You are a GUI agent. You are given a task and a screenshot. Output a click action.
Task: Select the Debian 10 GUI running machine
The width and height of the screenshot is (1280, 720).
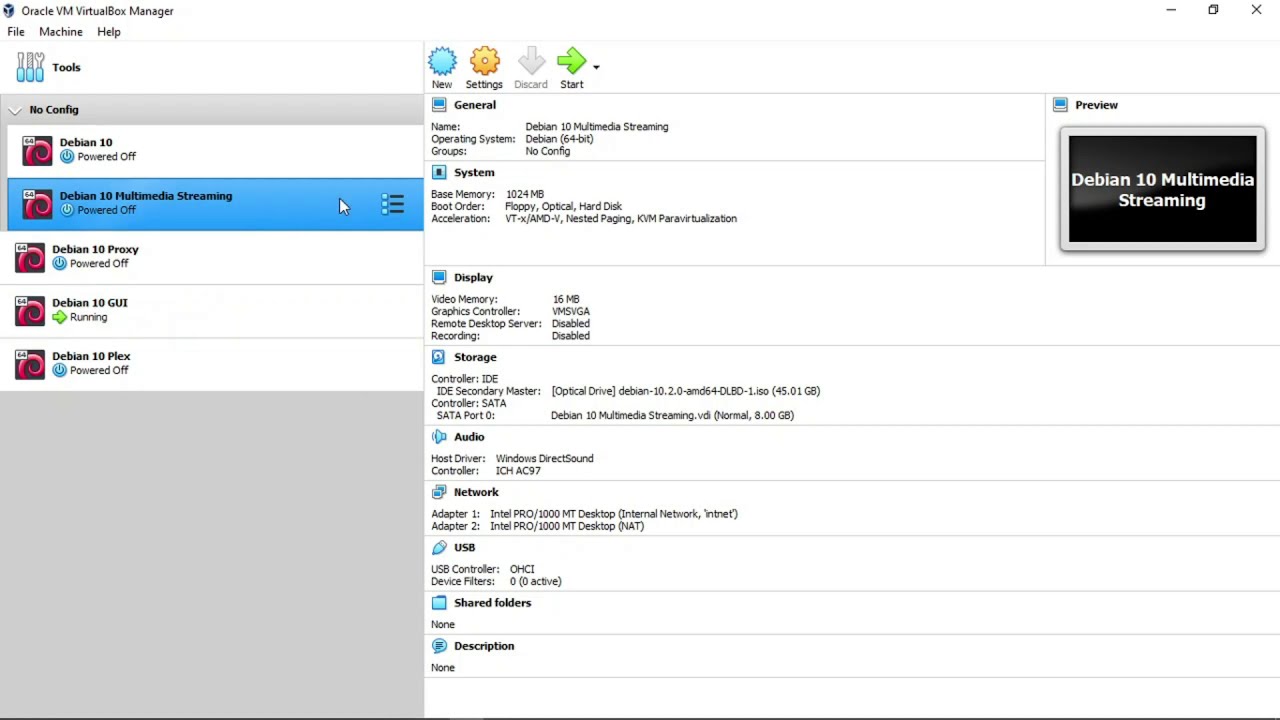[x=212, y=310]
